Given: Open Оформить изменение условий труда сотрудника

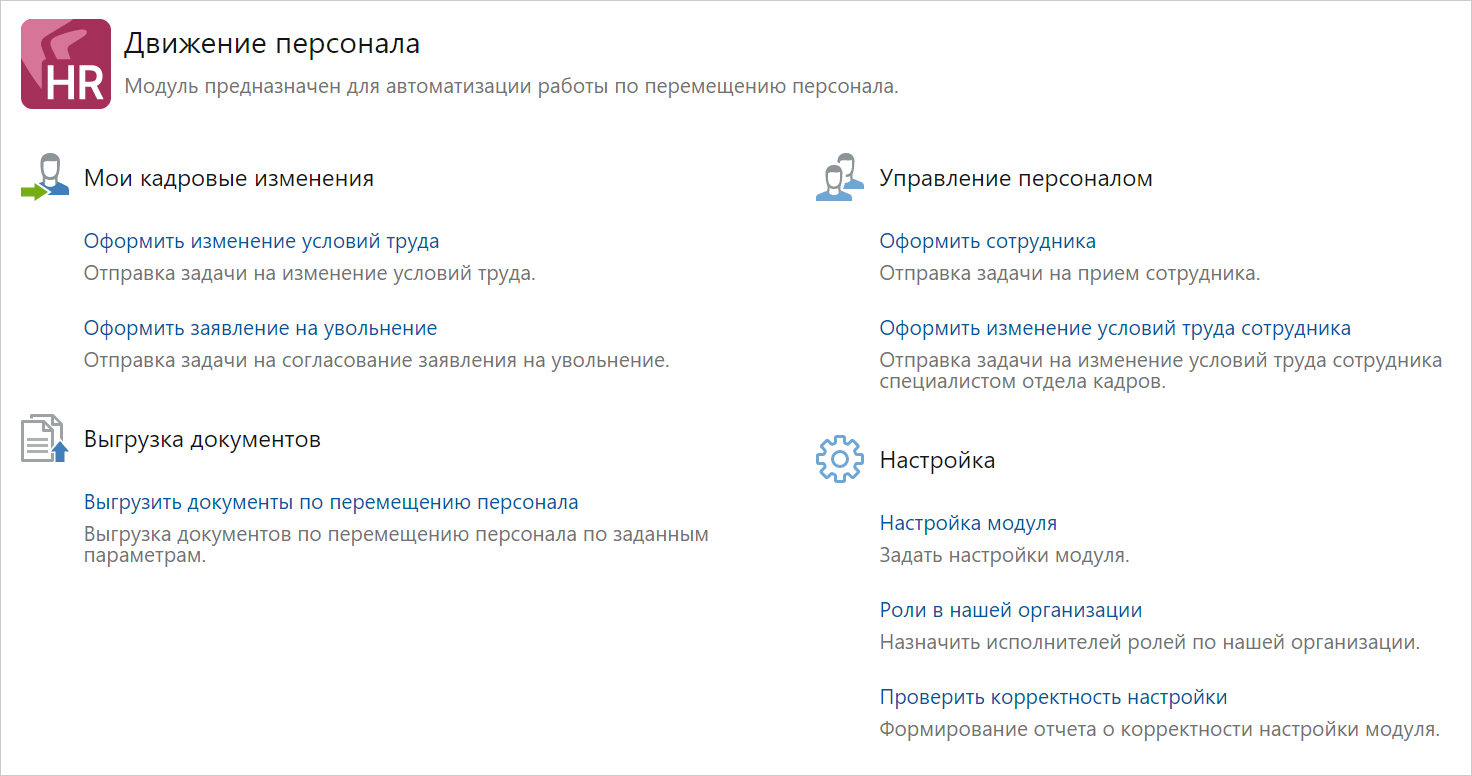Looking at the screenshot, I should coord(1114,327).
